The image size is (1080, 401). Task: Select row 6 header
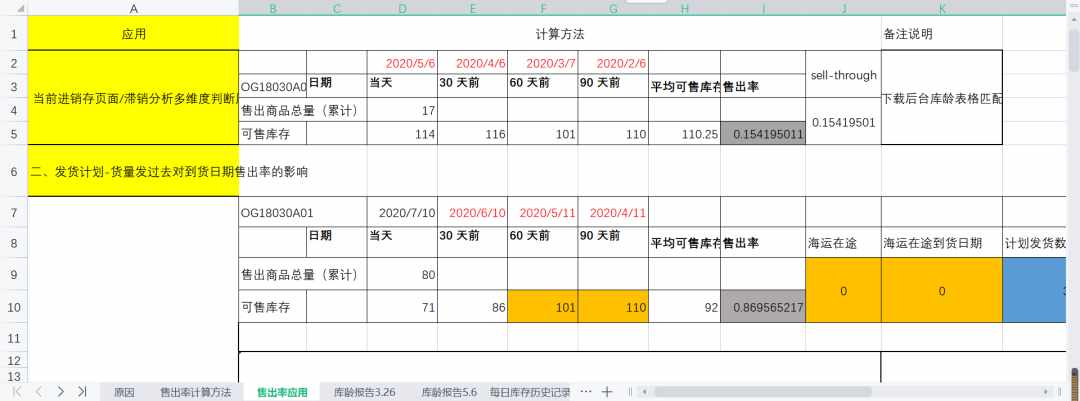(14, 171)
